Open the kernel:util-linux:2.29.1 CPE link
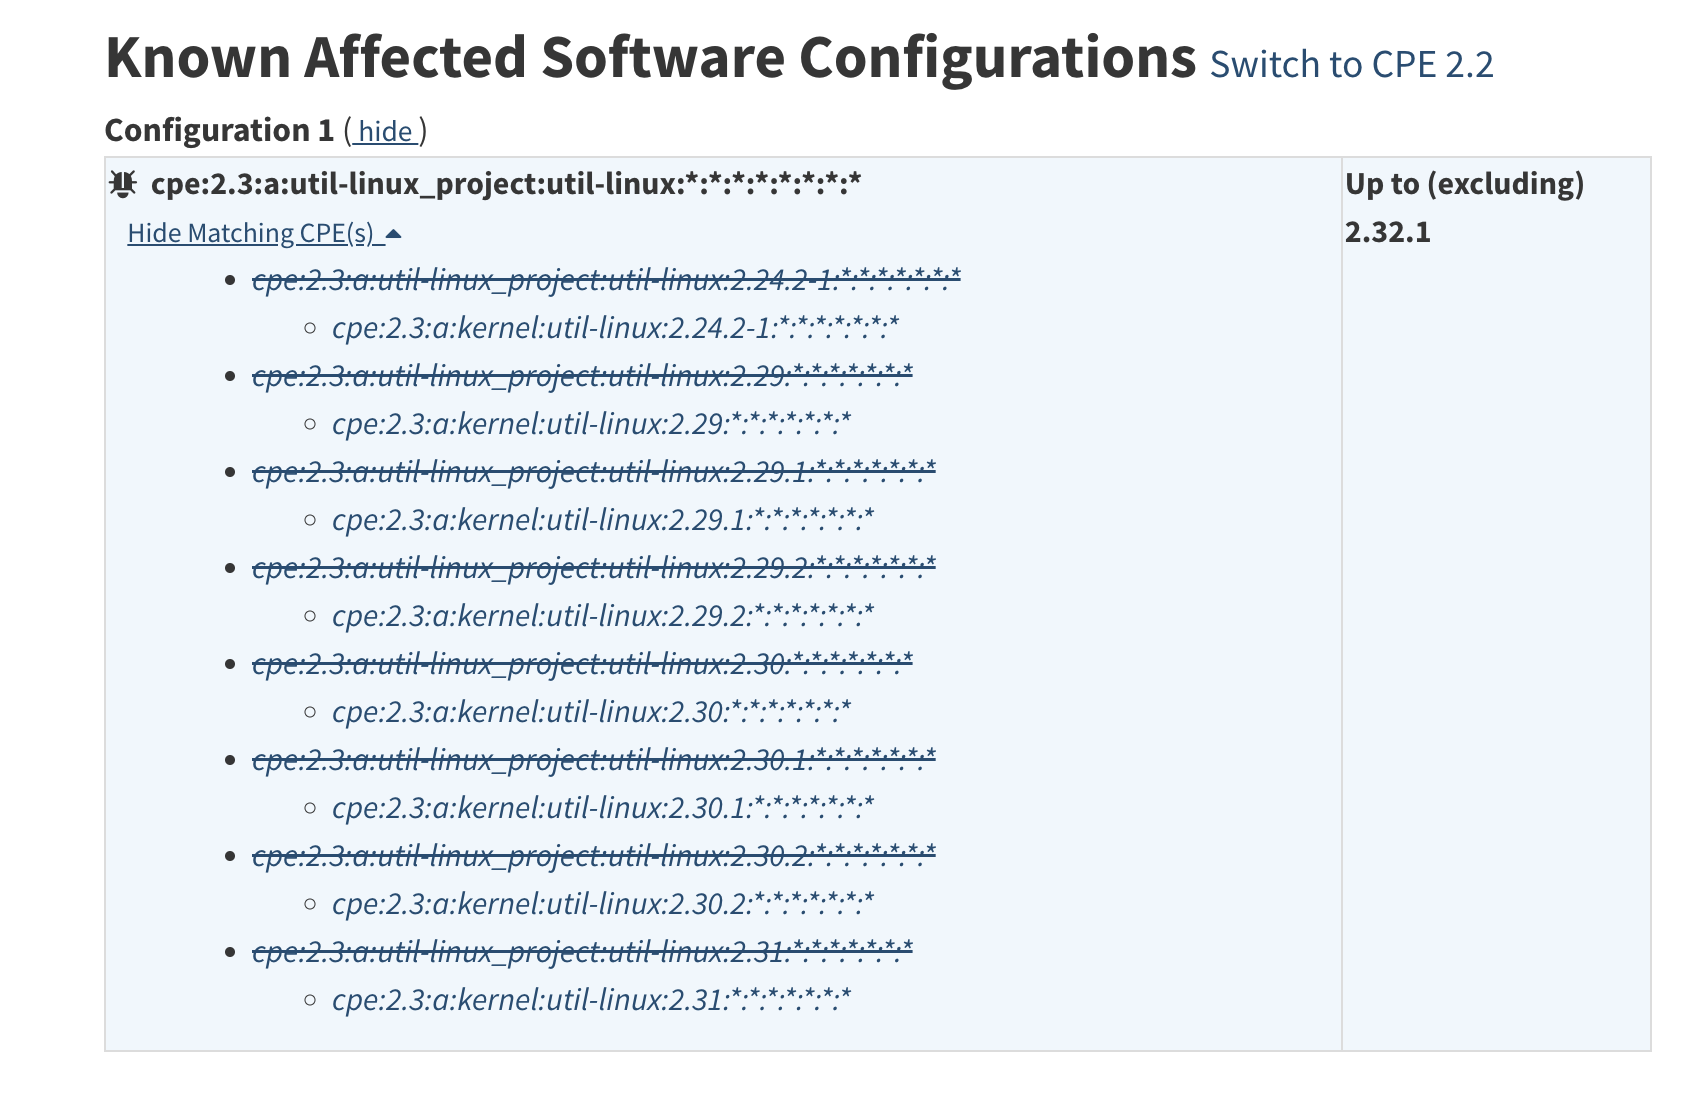This screenshot has height=1102, width=1700. [604, 519]
